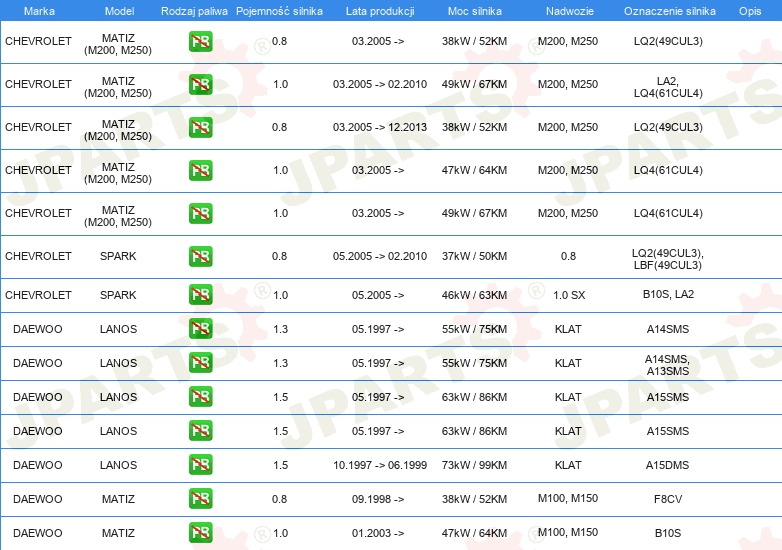The image size is (782, 550).
Task: Click the Rodzaj paliwa column header
Action: point(194,10)
